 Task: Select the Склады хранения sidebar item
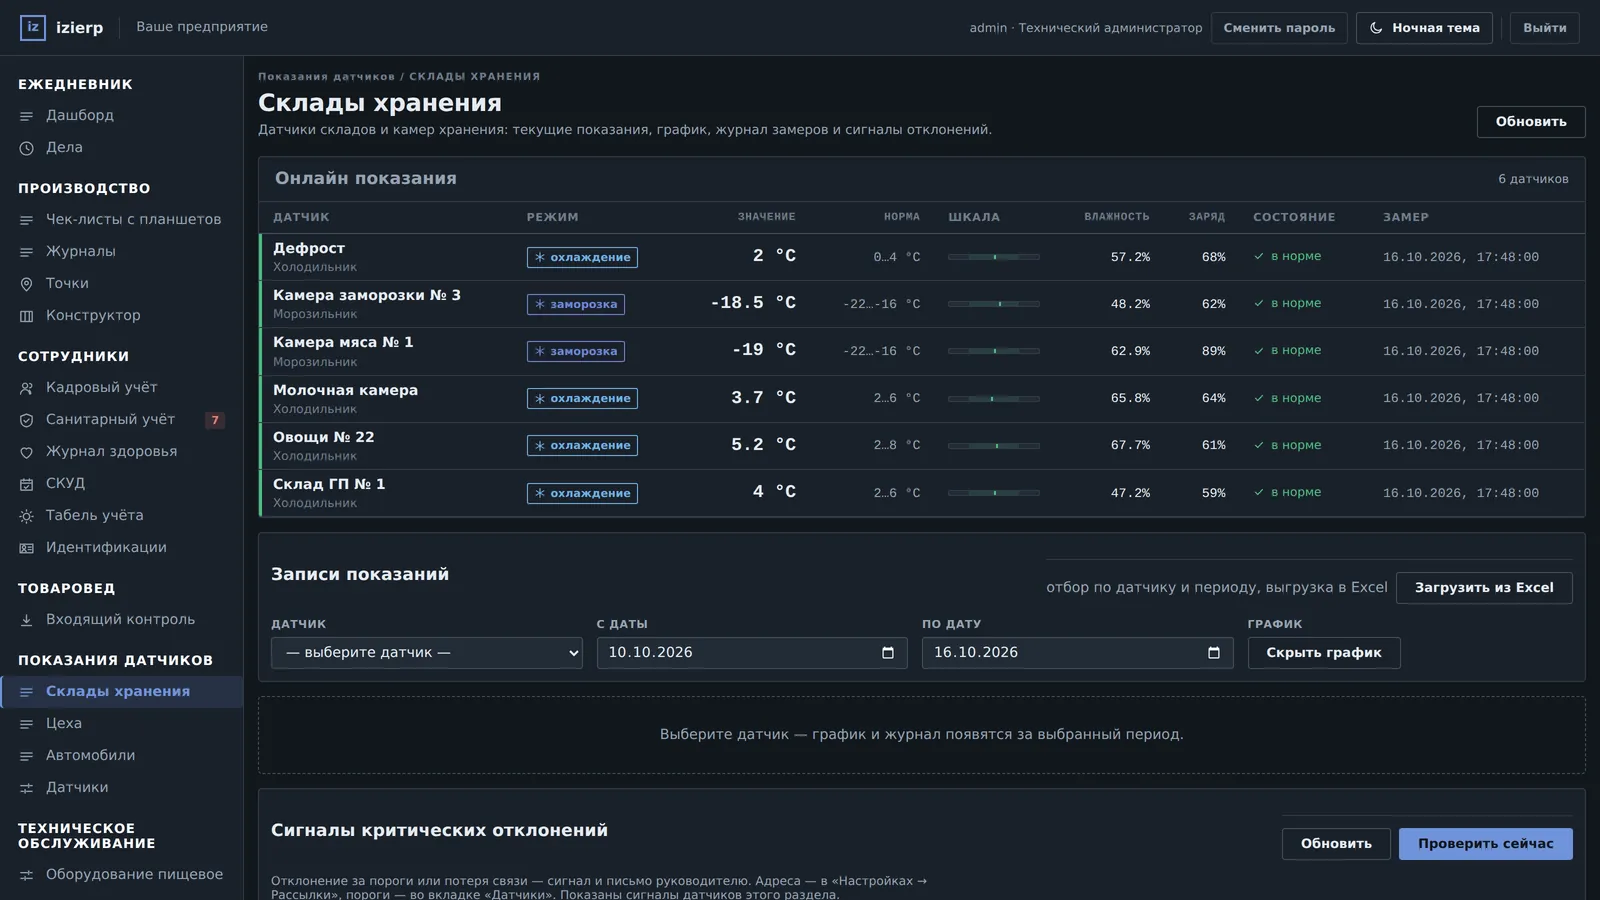(x=121, y=692)
